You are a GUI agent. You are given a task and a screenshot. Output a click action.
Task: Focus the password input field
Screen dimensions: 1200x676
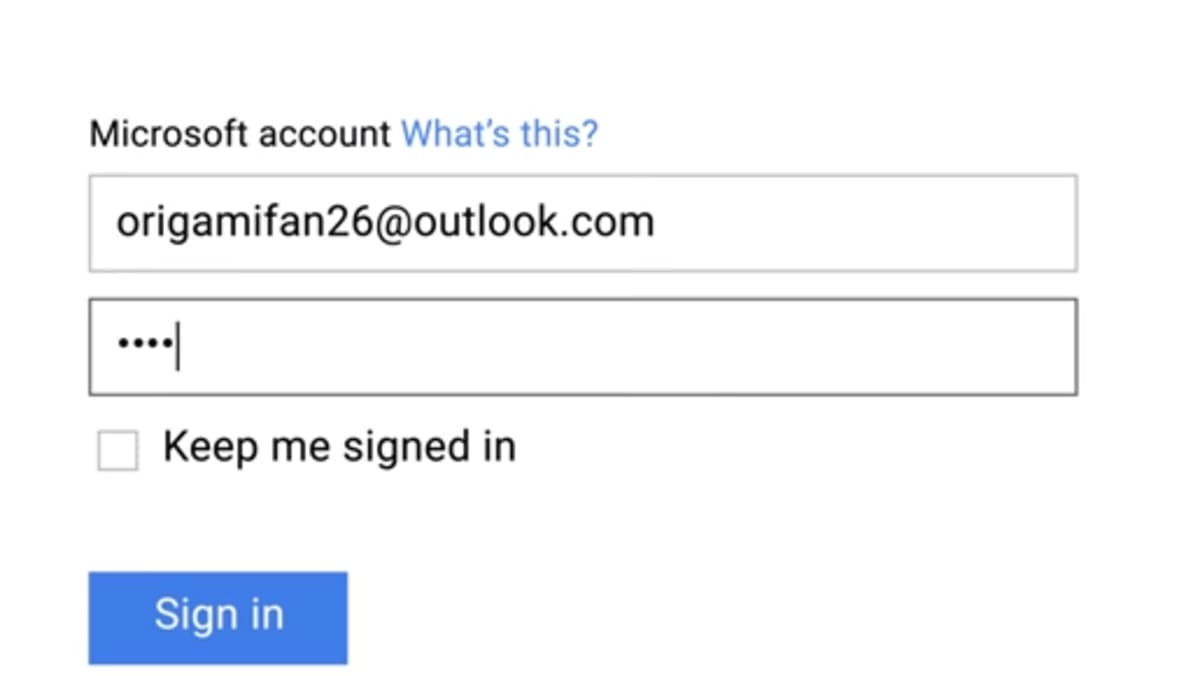(x=582, y=346)
